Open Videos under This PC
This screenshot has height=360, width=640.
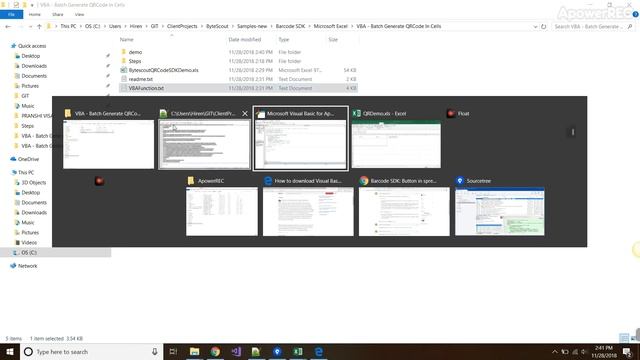(x=29, y=242)
